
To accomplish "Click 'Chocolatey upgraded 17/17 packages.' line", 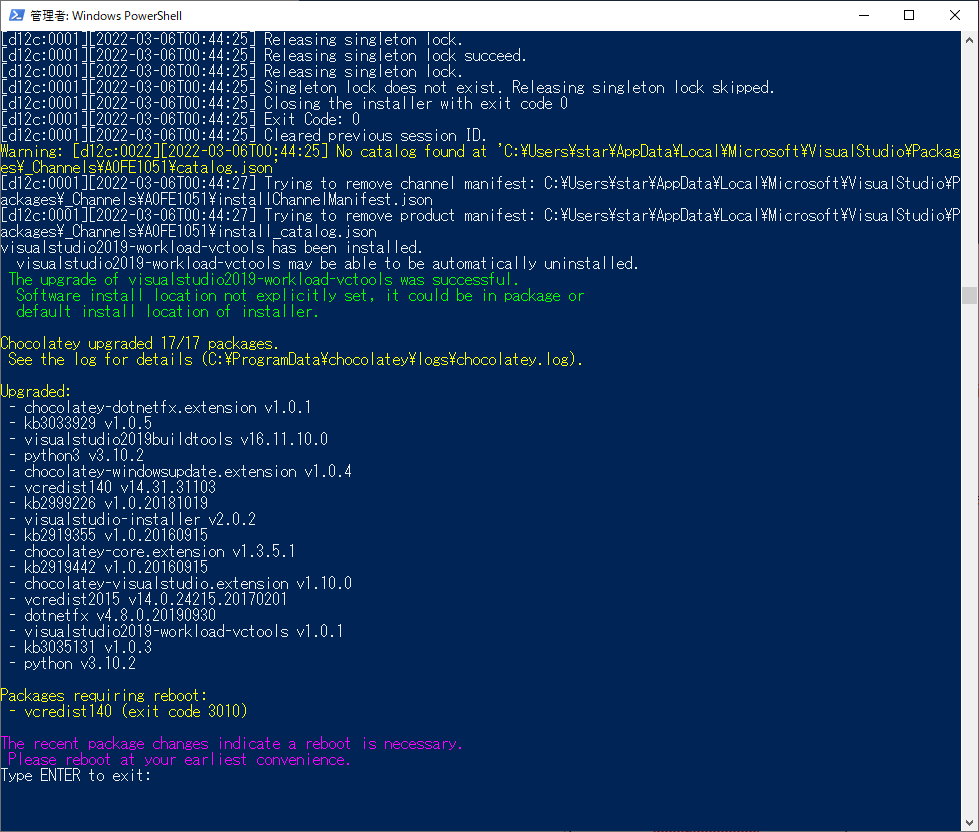I will click(139, 344).
